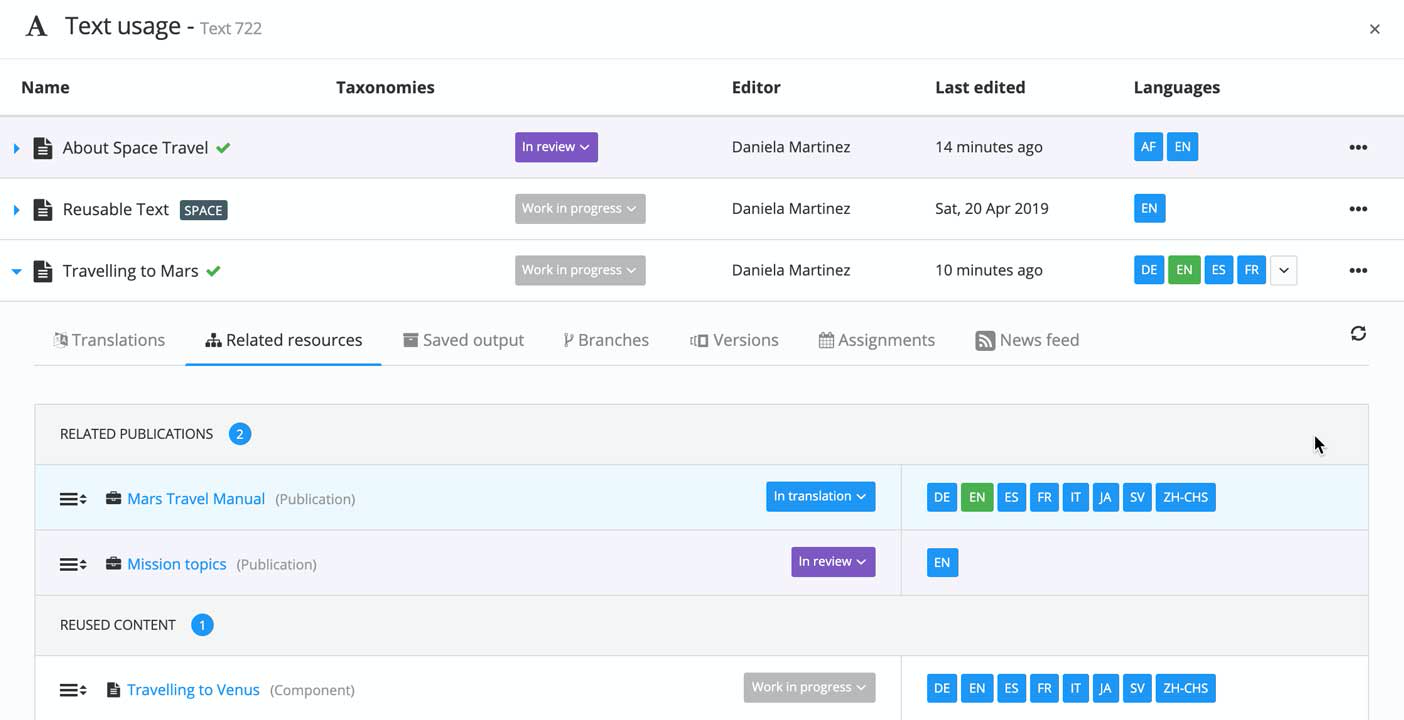The width and height of the screenshot is (1404, 720).
Task: Click the reorder handle for Travelling to Venus
Action: 73,690
